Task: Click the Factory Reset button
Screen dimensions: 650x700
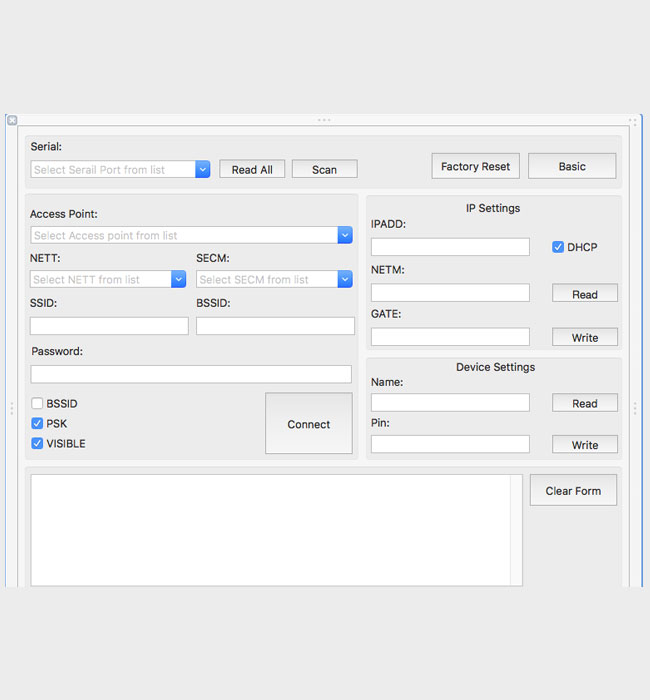Action: [x=475, y=166]
